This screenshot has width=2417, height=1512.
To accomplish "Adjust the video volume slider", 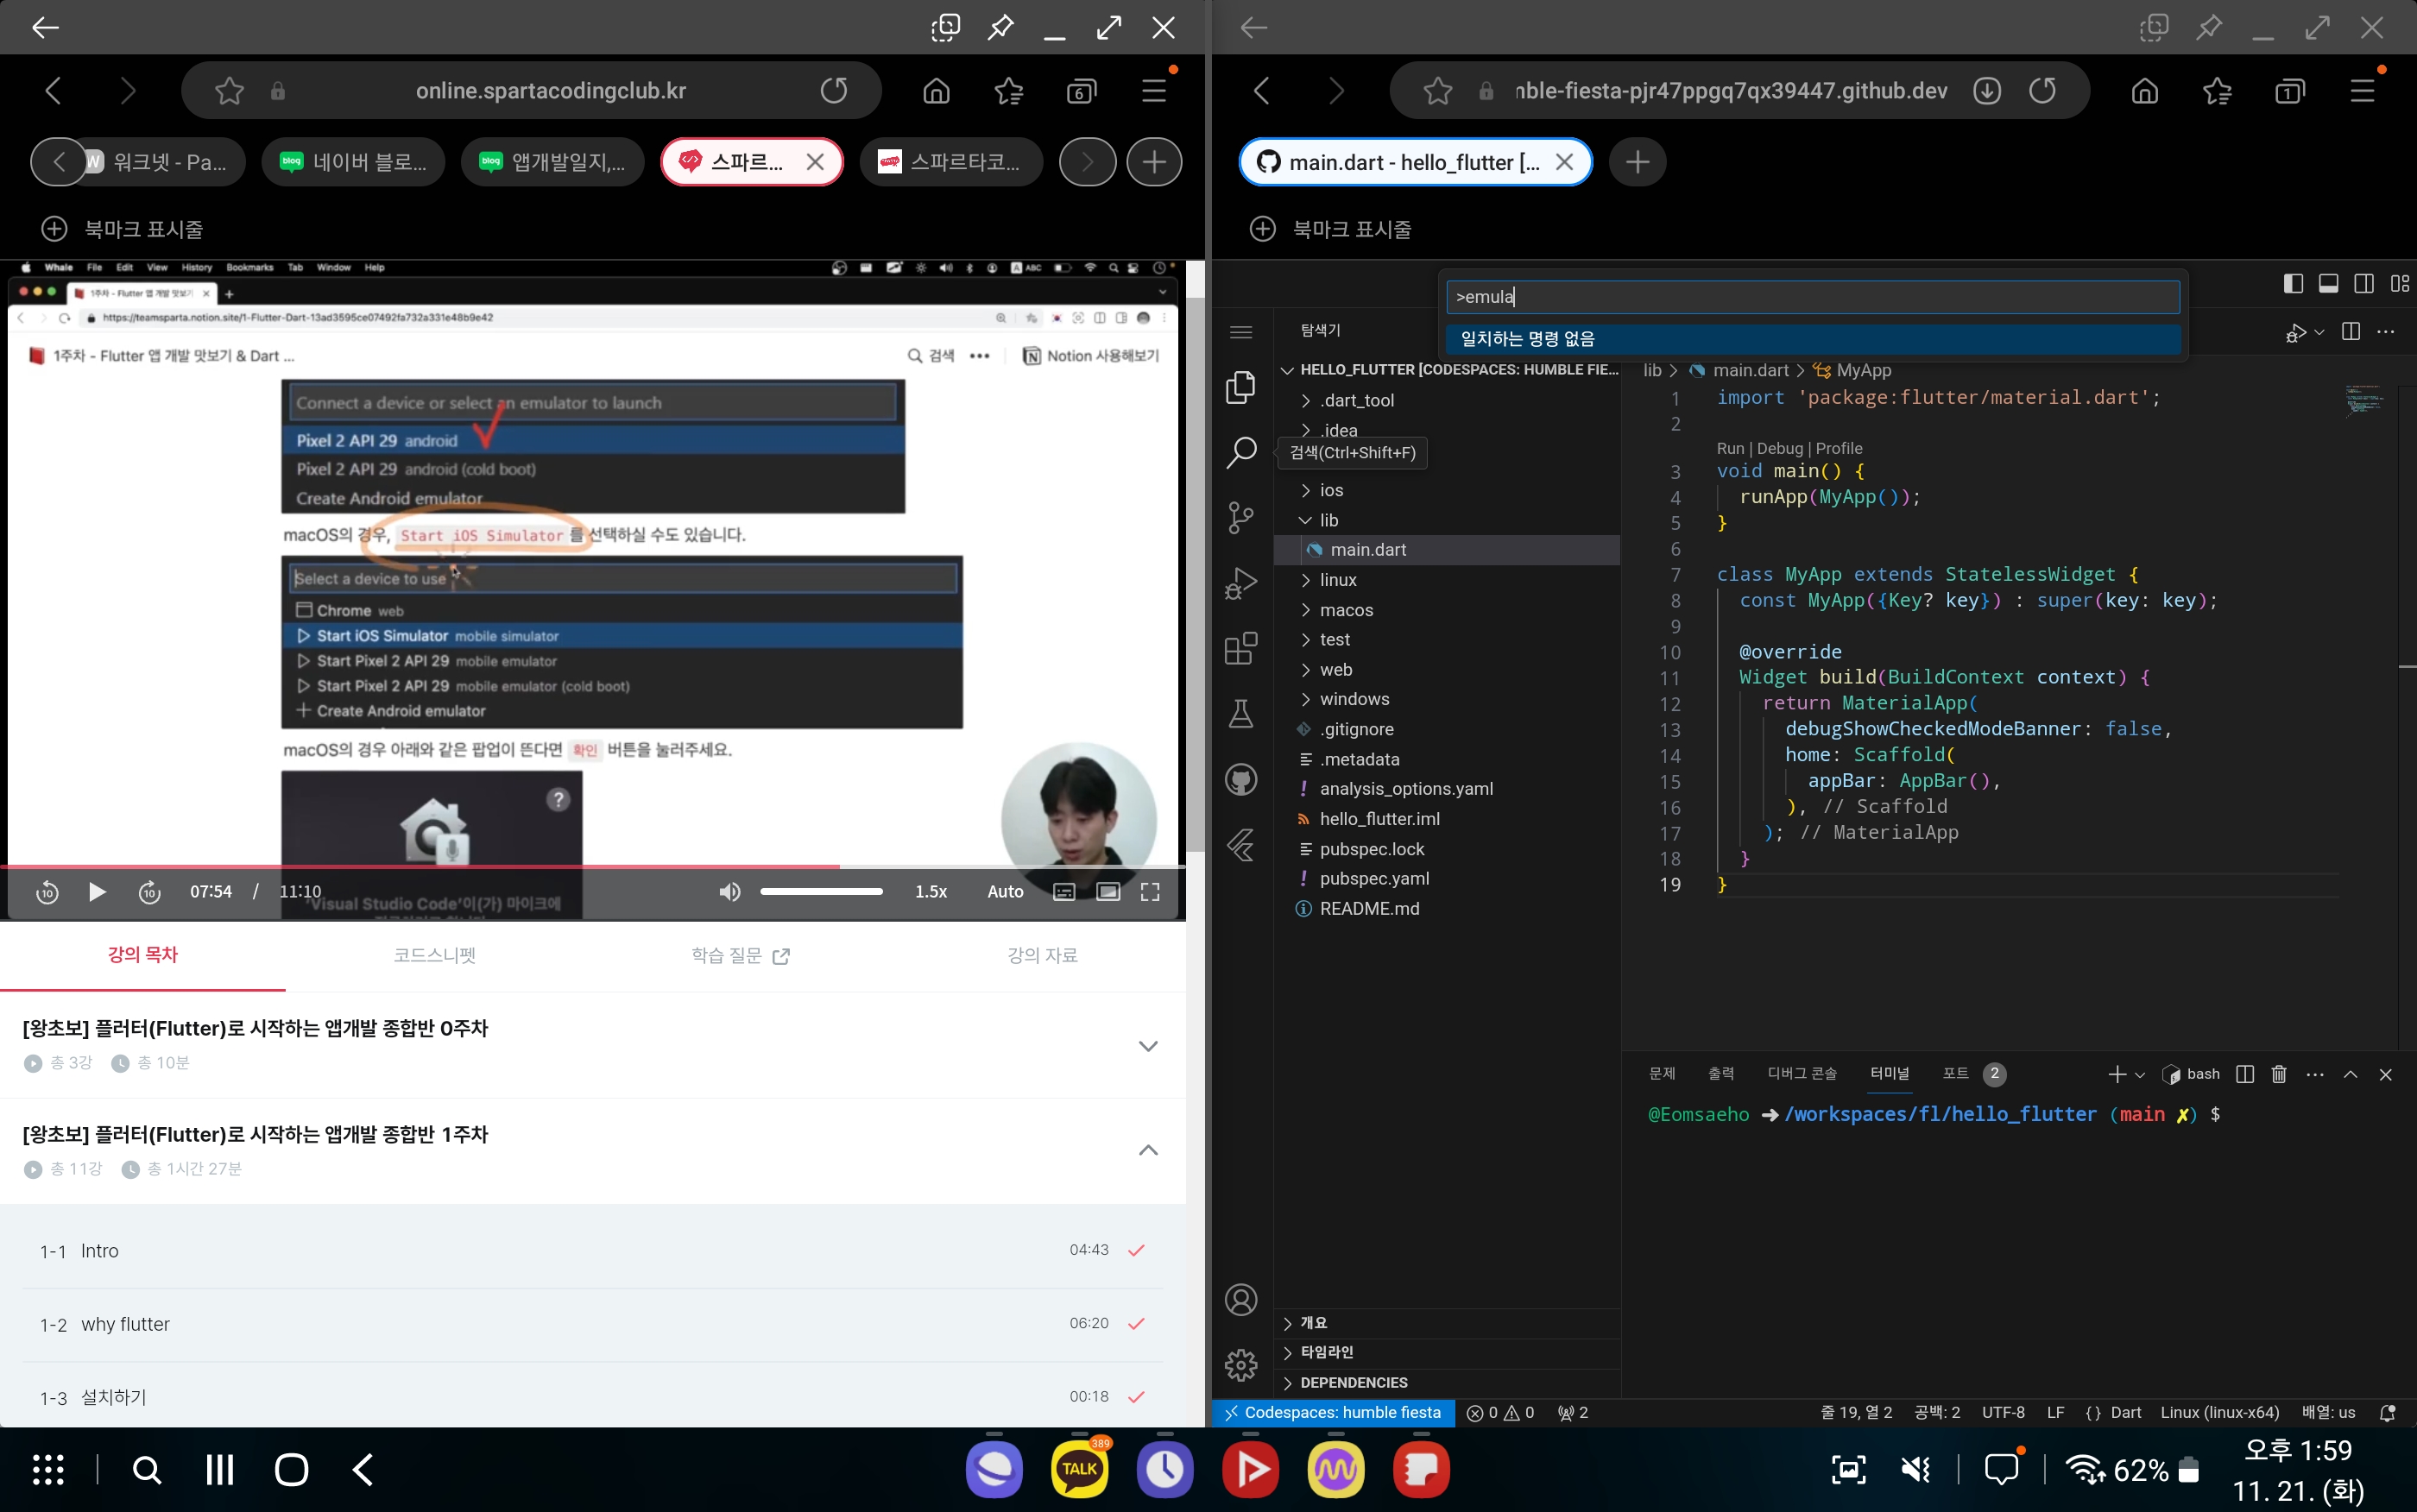I will pos(821,891).
